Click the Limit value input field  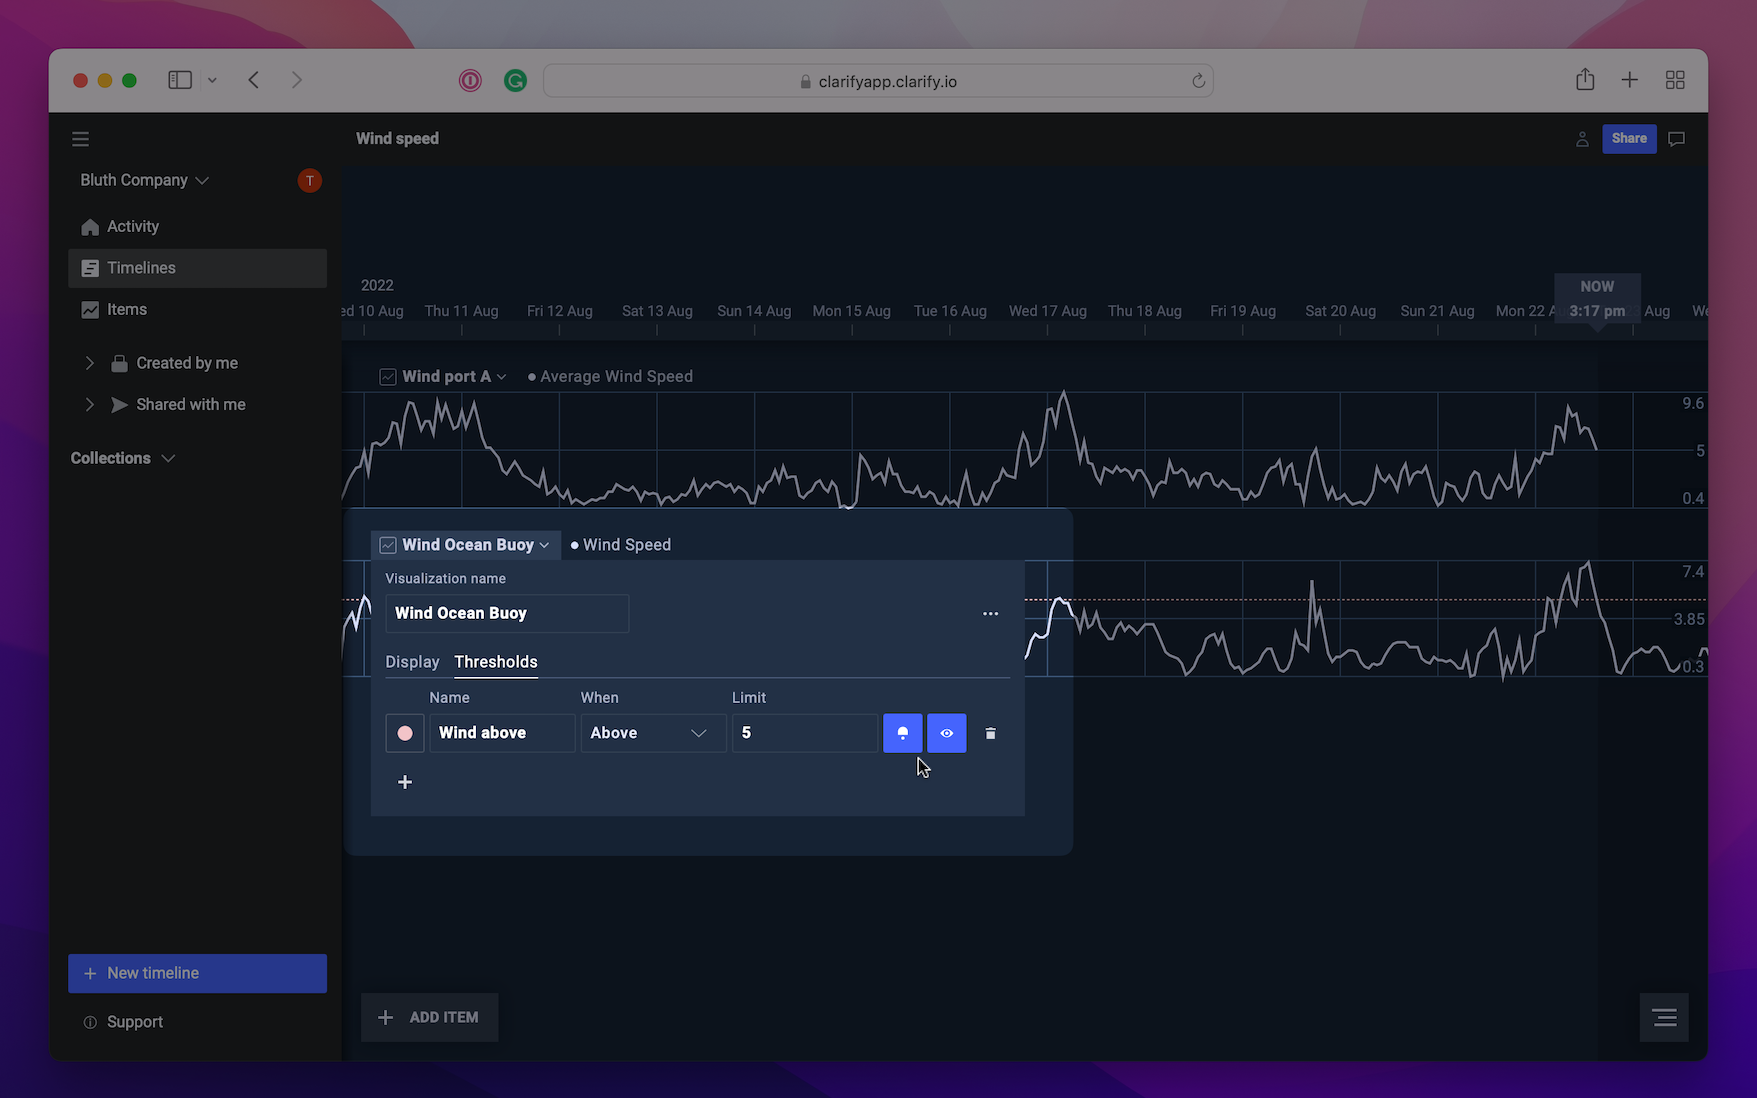pos(804,733)
